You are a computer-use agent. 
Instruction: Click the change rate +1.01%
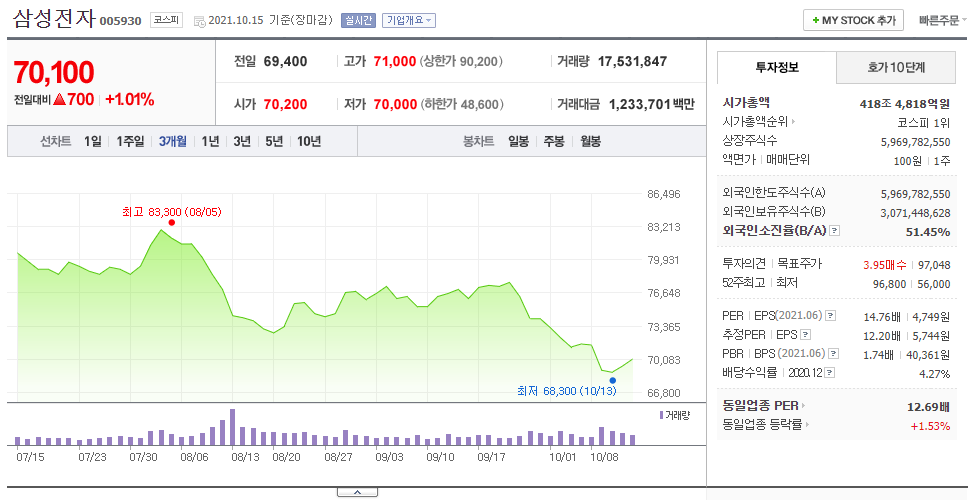[130, 100]
